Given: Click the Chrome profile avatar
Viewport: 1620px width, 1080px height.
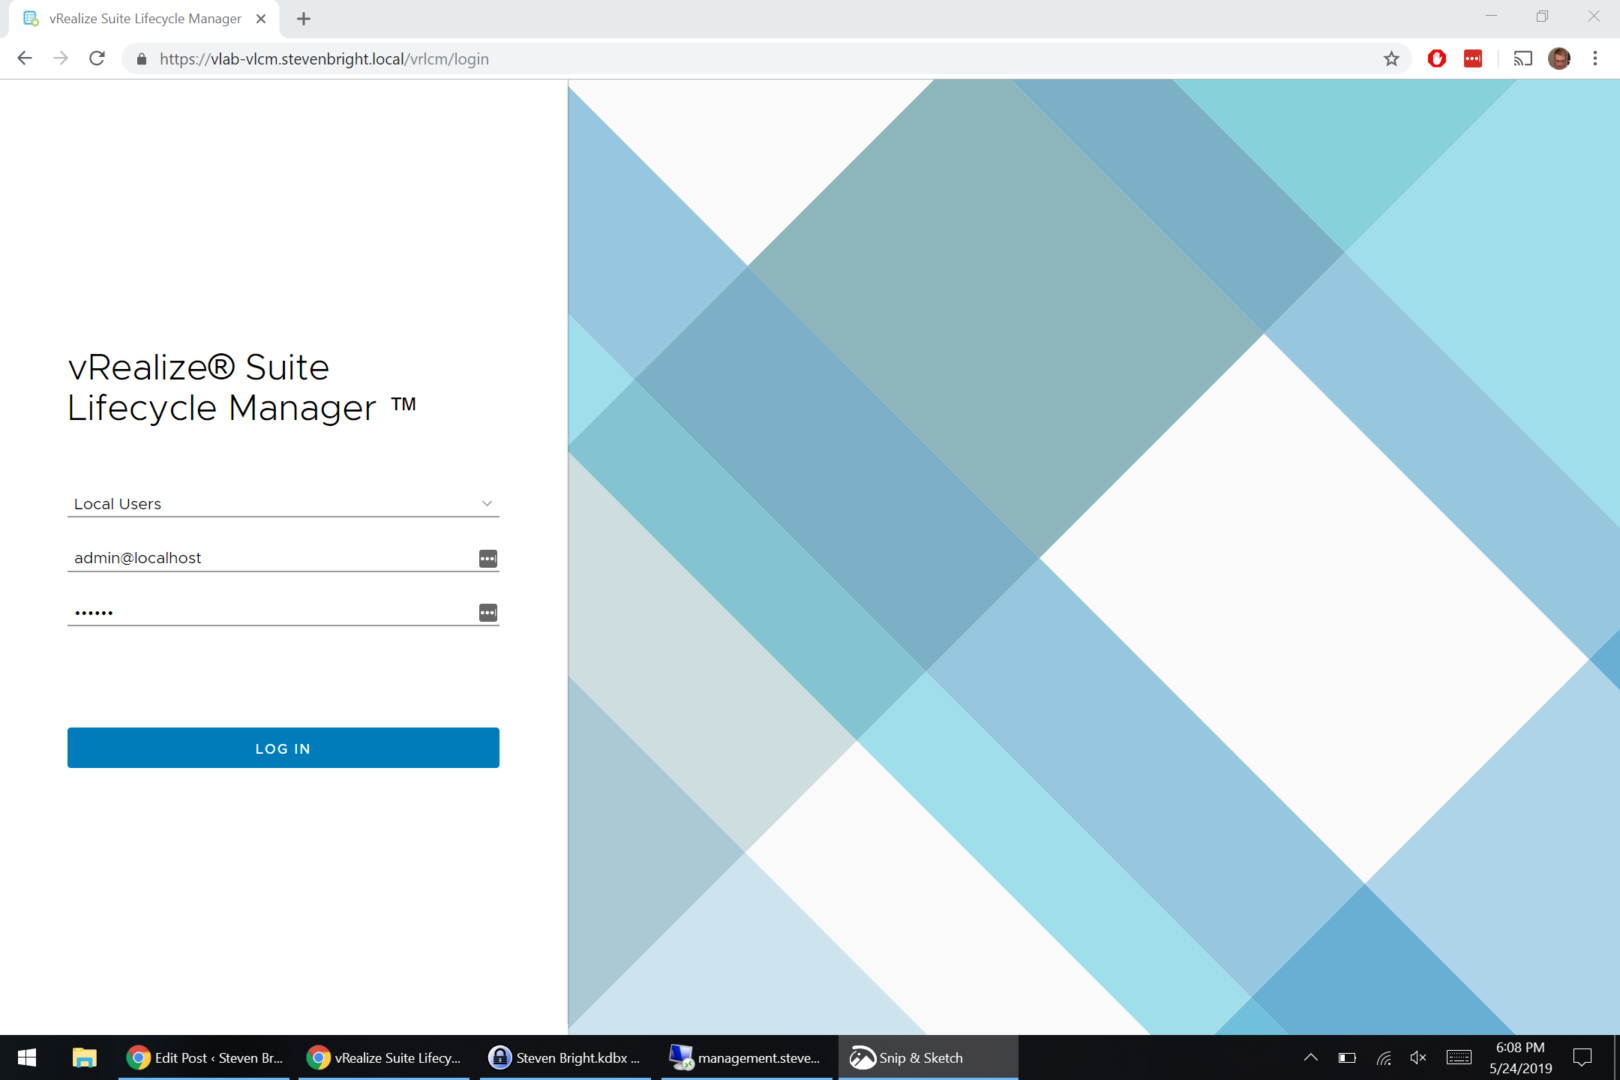Looking at the screenshot, I should pyautogui.click(x=1559, y=59).
